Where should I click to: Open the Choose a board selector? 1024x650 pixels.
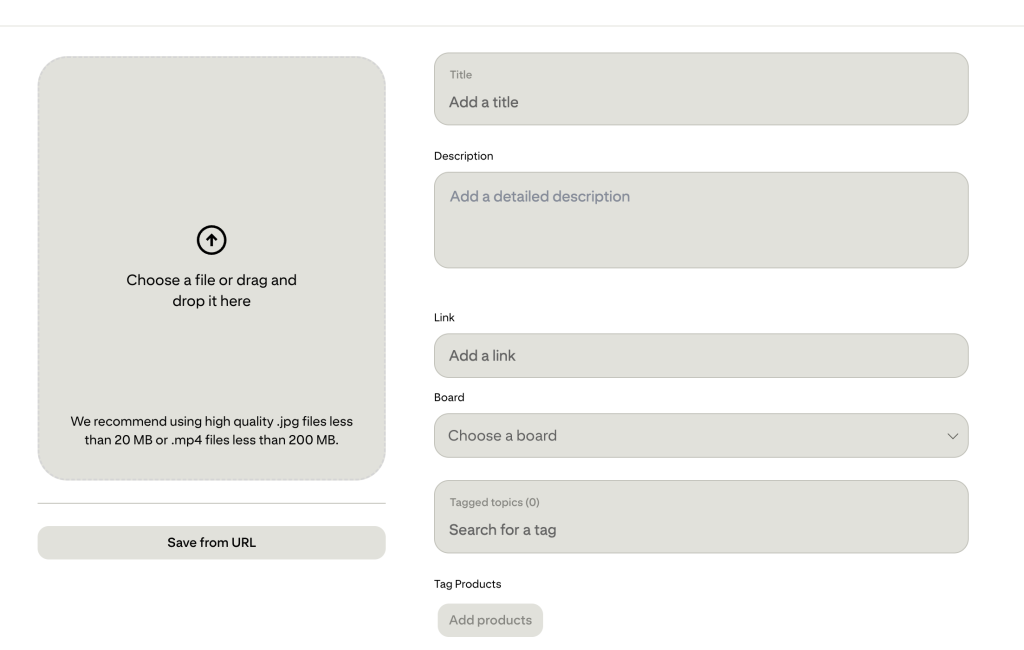[700, 435]
